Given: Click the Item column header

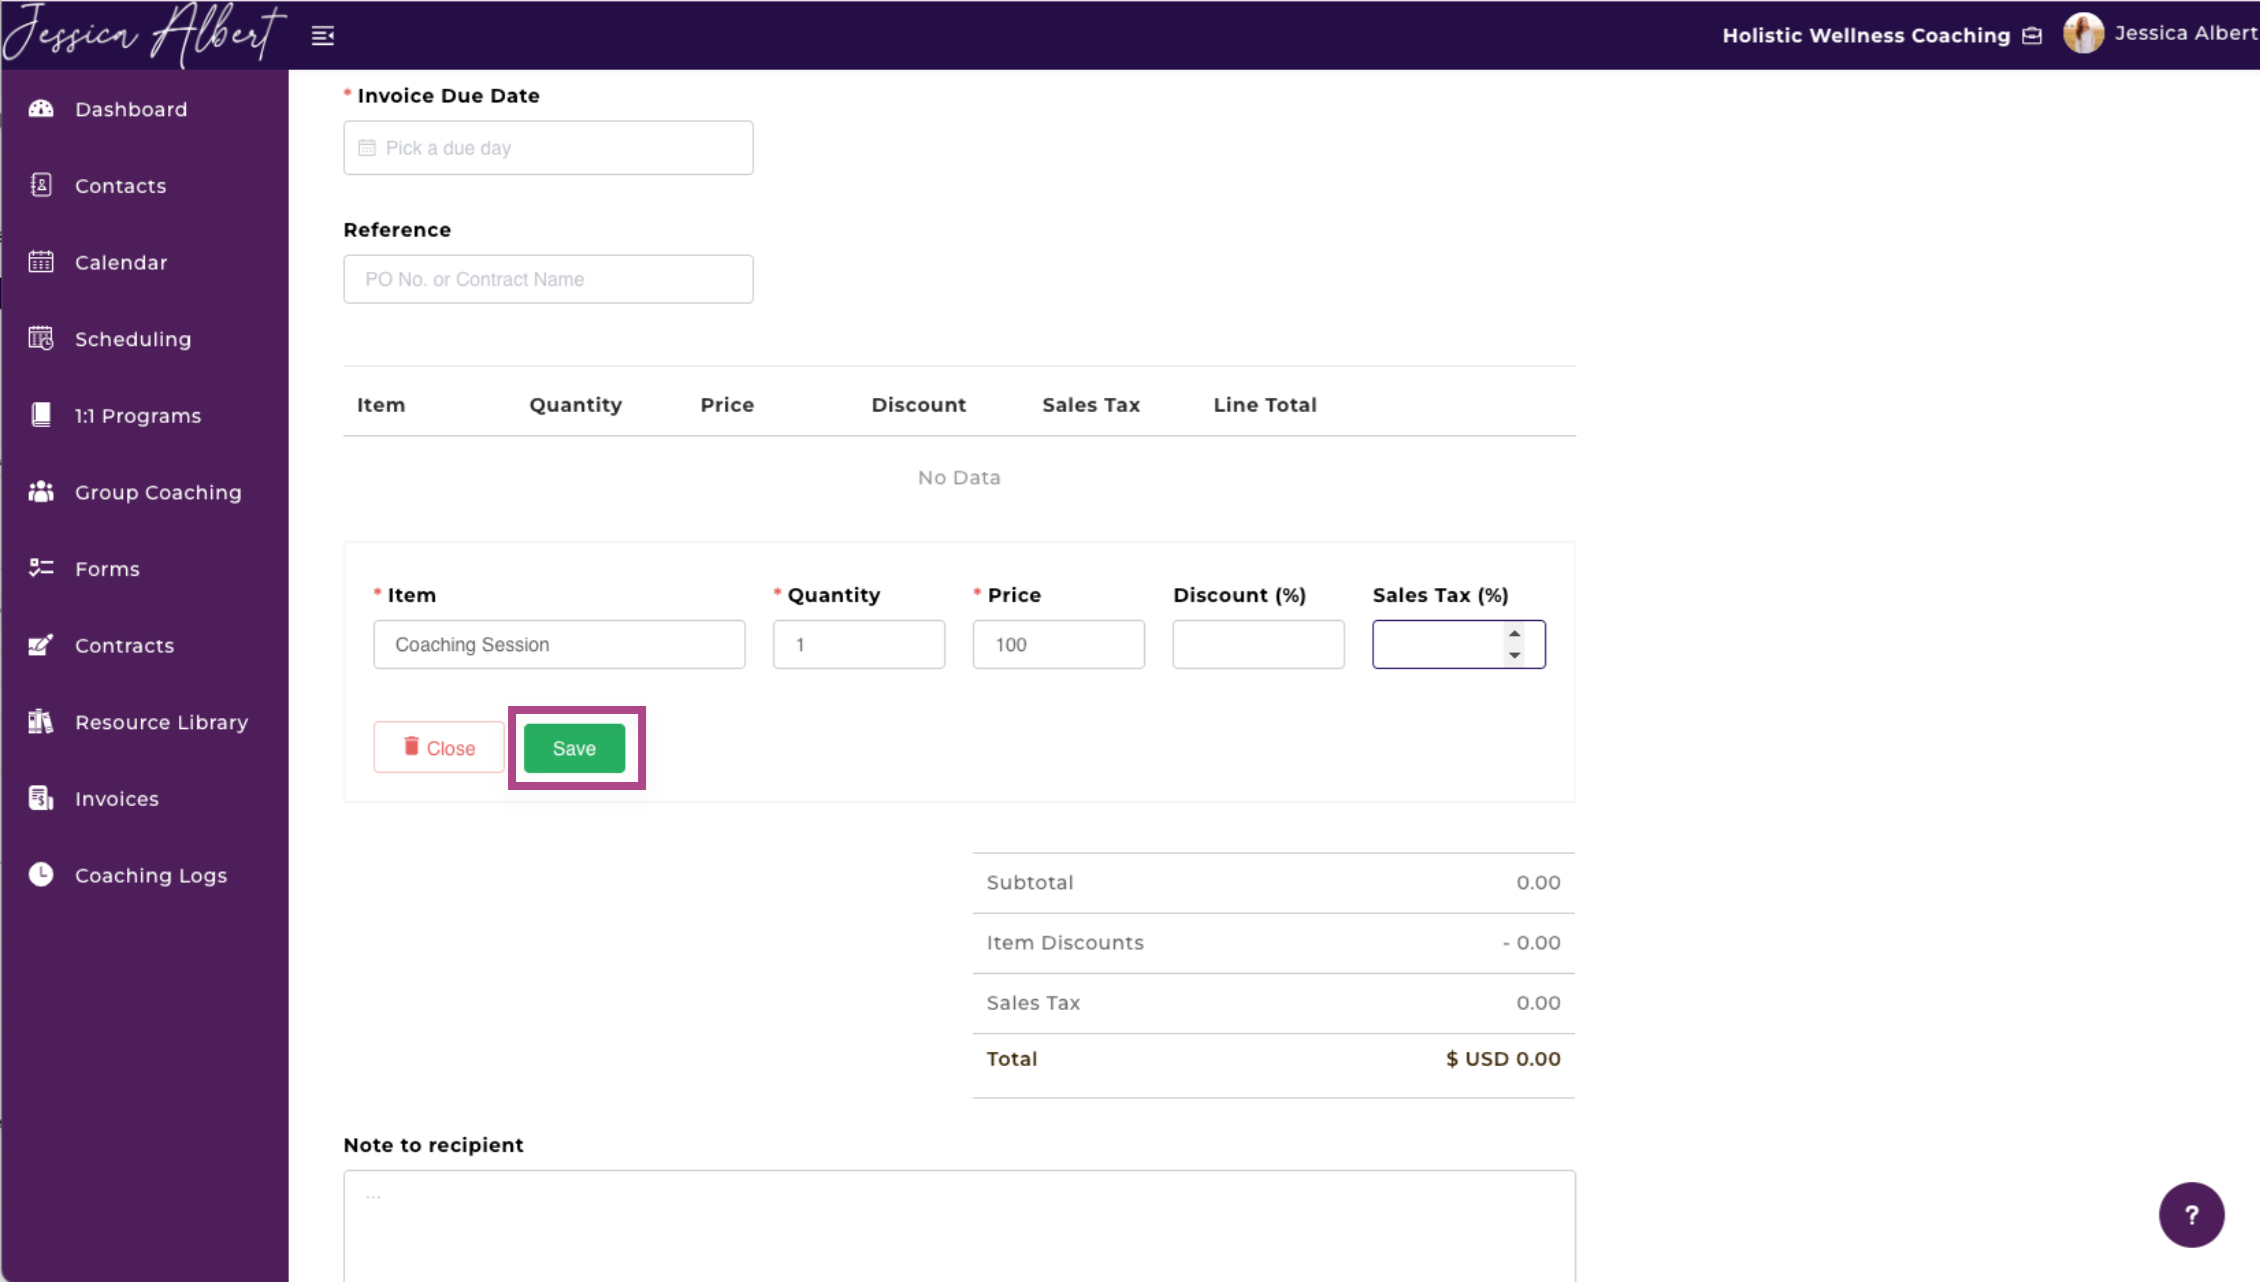Looking at the screenshot, I should tap(381, 405).
